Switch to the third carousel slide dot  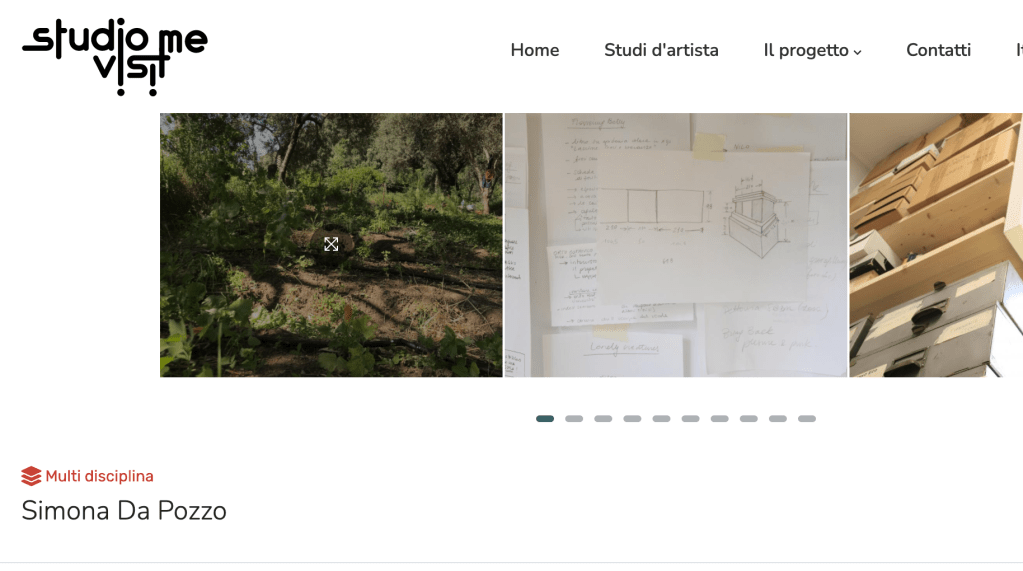(603, 419)
